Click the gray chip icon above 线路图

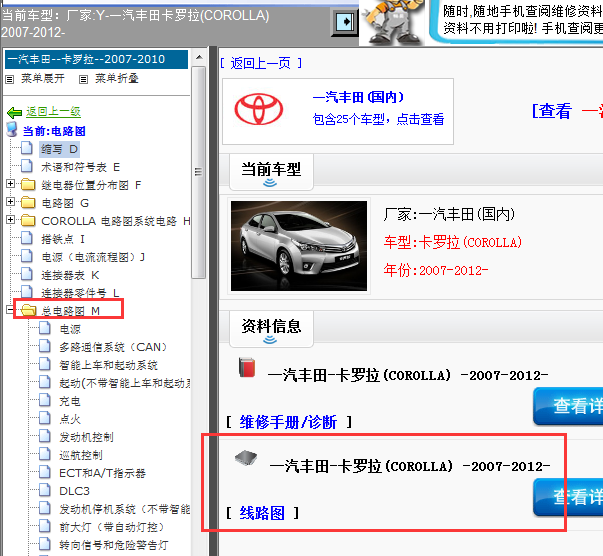246,458
